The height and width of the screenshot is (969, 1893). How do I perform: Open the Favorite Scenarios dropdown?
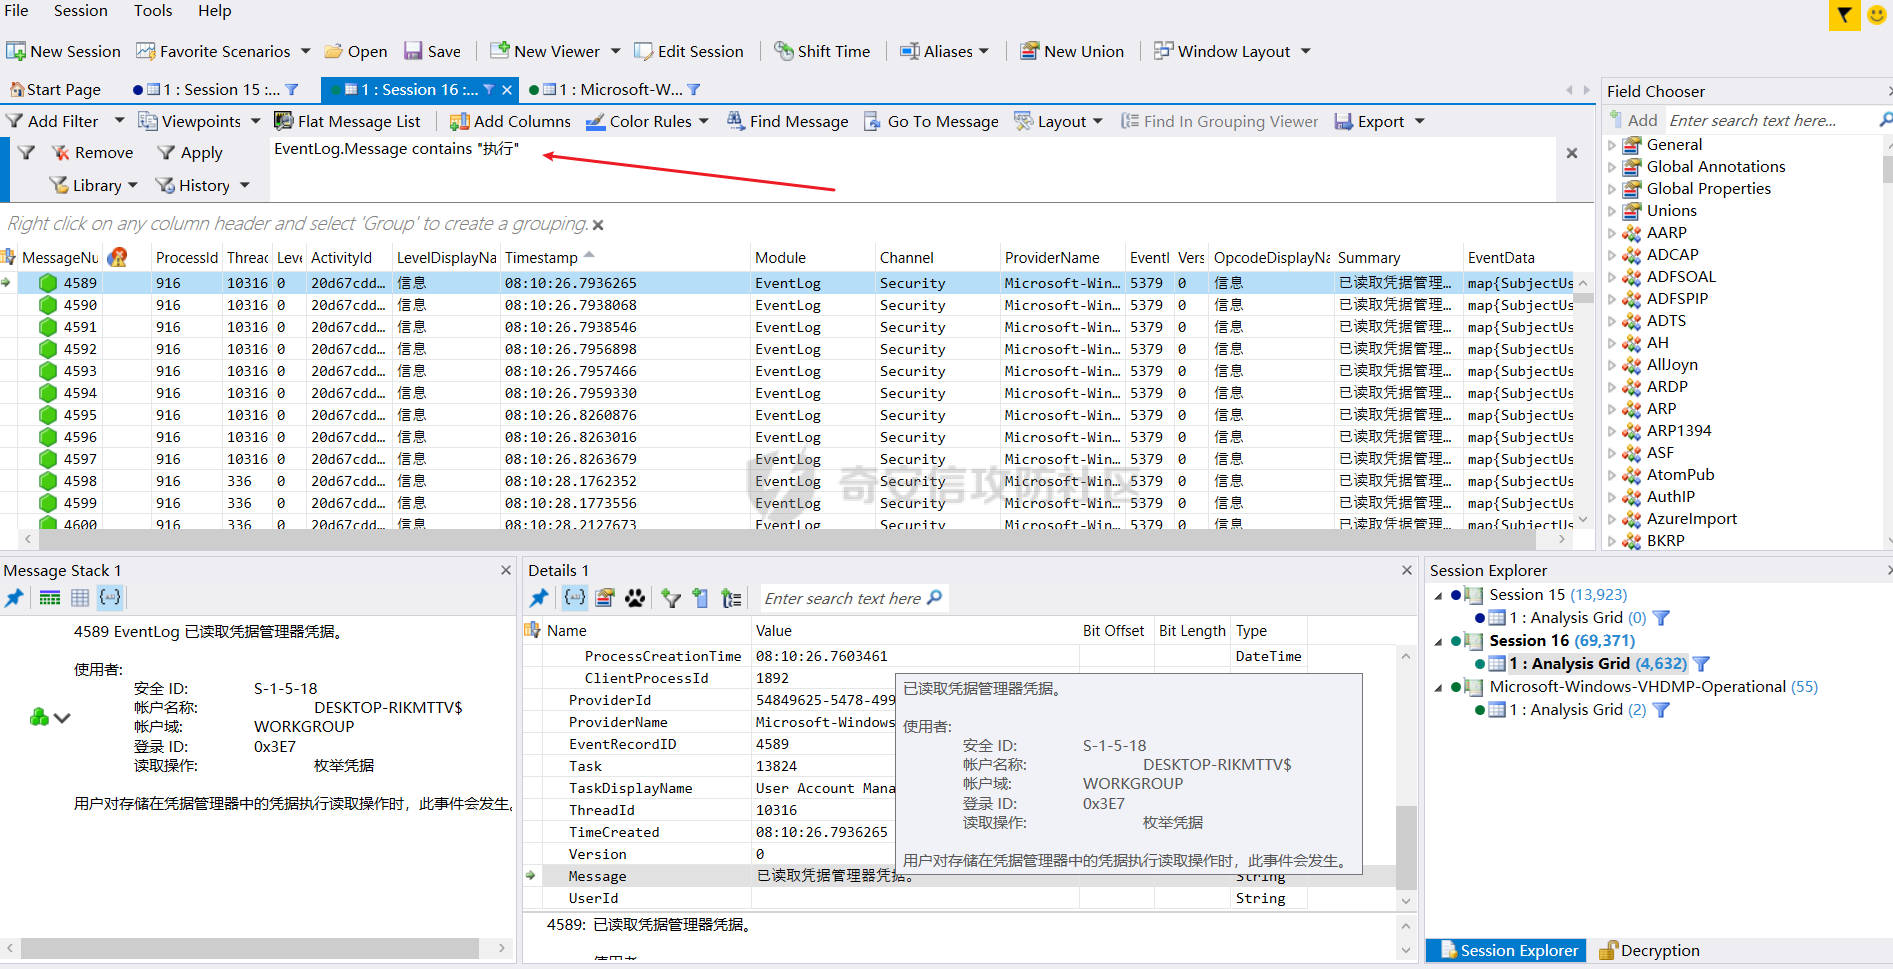pos(305,51)
